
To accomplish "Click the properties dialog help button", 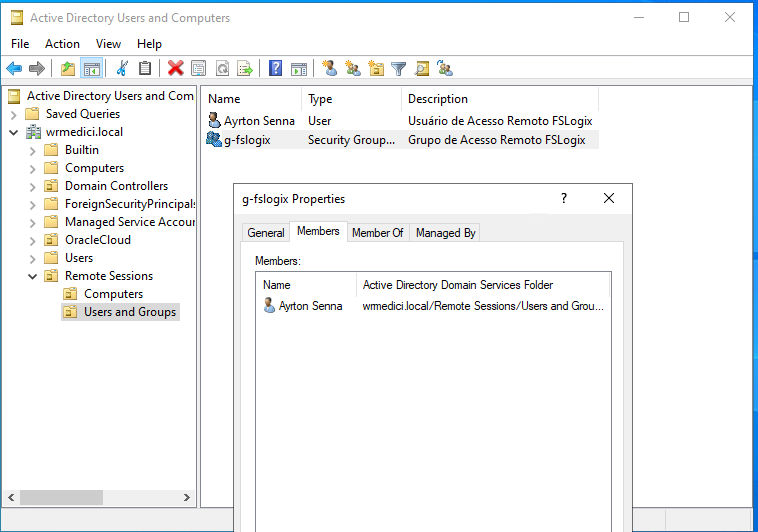I will pos(564,198).
